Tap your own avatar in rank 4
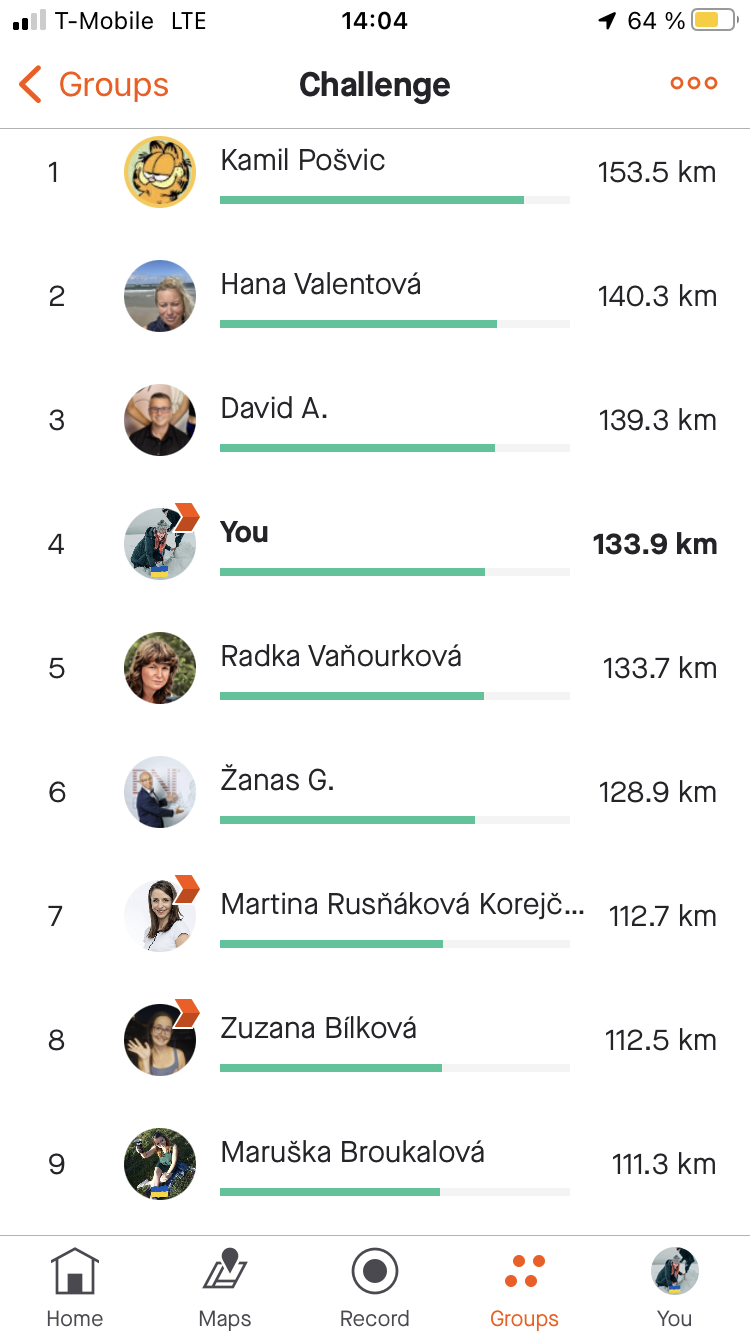750x1334 pixels. pyautogui.click(x=160, y=544)
